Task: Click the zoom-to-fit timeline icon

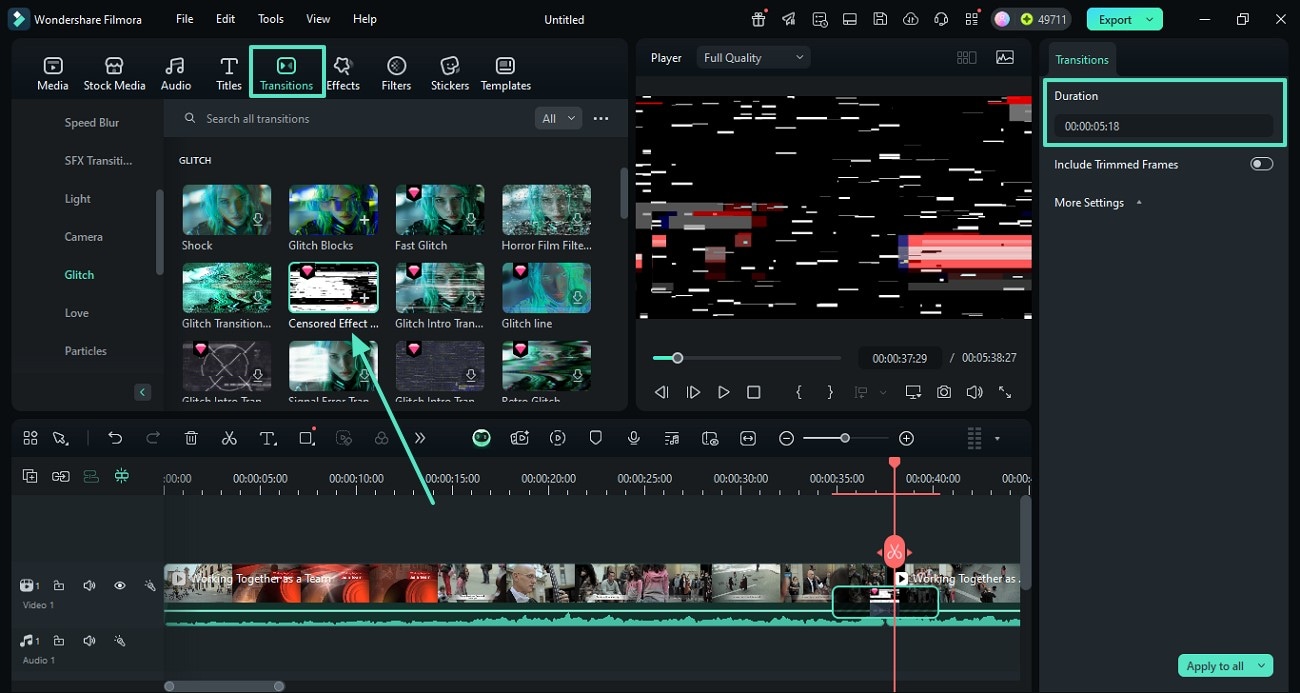Action: click(x=748, y=438)
